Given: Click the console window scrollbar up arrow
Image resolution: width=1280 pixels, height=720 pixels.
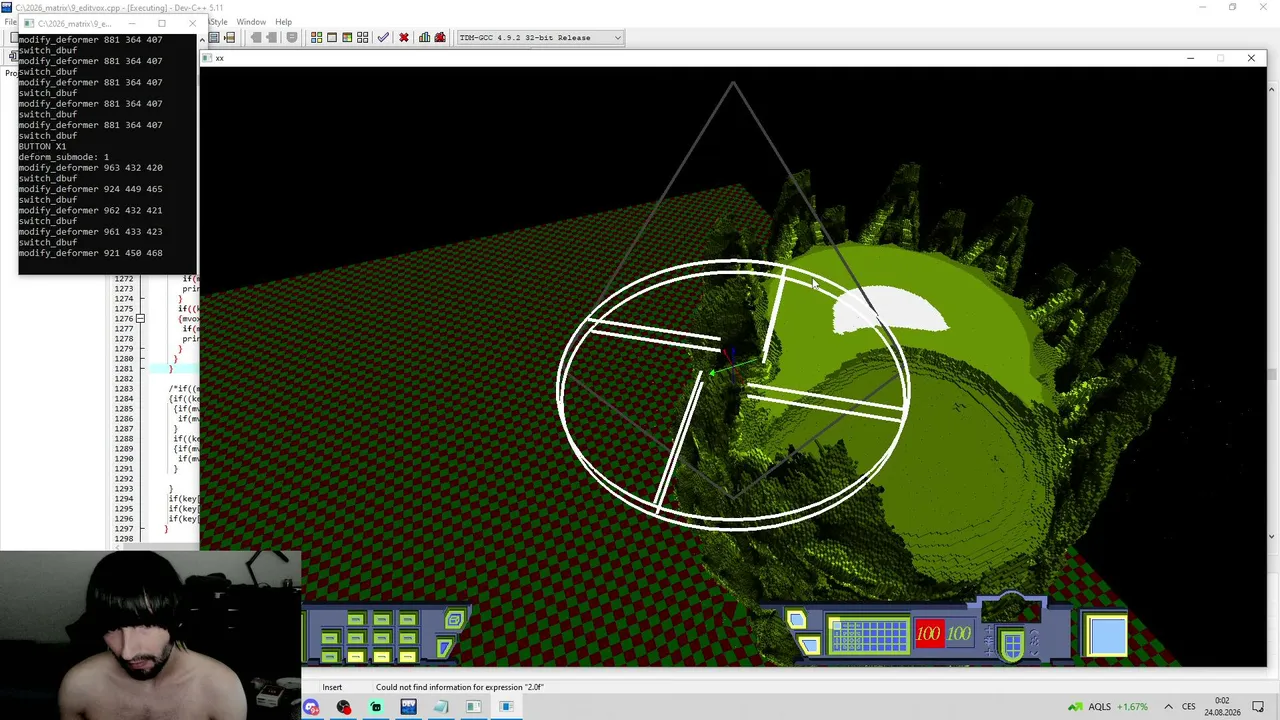Looking at the screenshot, I should [x=201, y=41].
